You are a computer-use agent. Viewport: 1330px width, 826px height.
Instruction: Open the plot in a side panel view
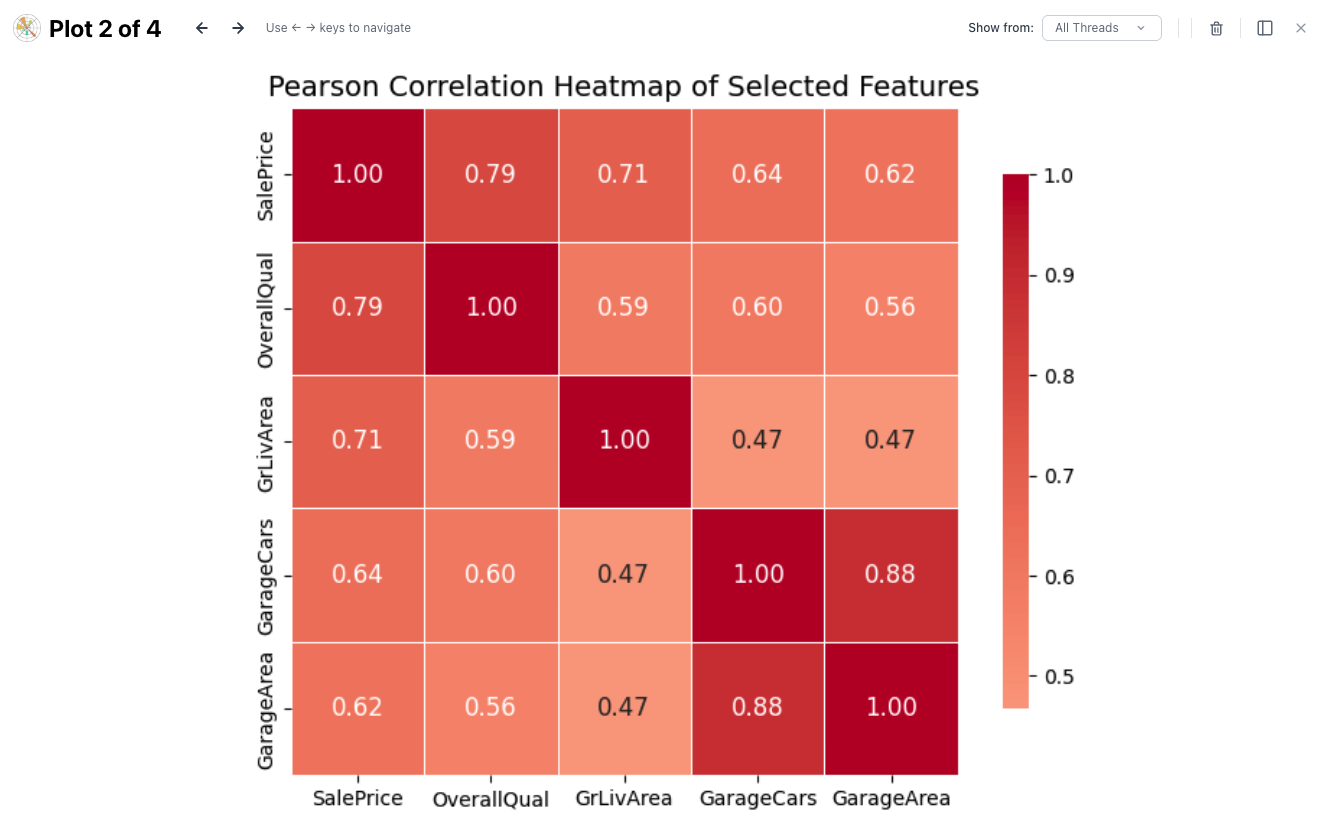[x=1264, y=28]
